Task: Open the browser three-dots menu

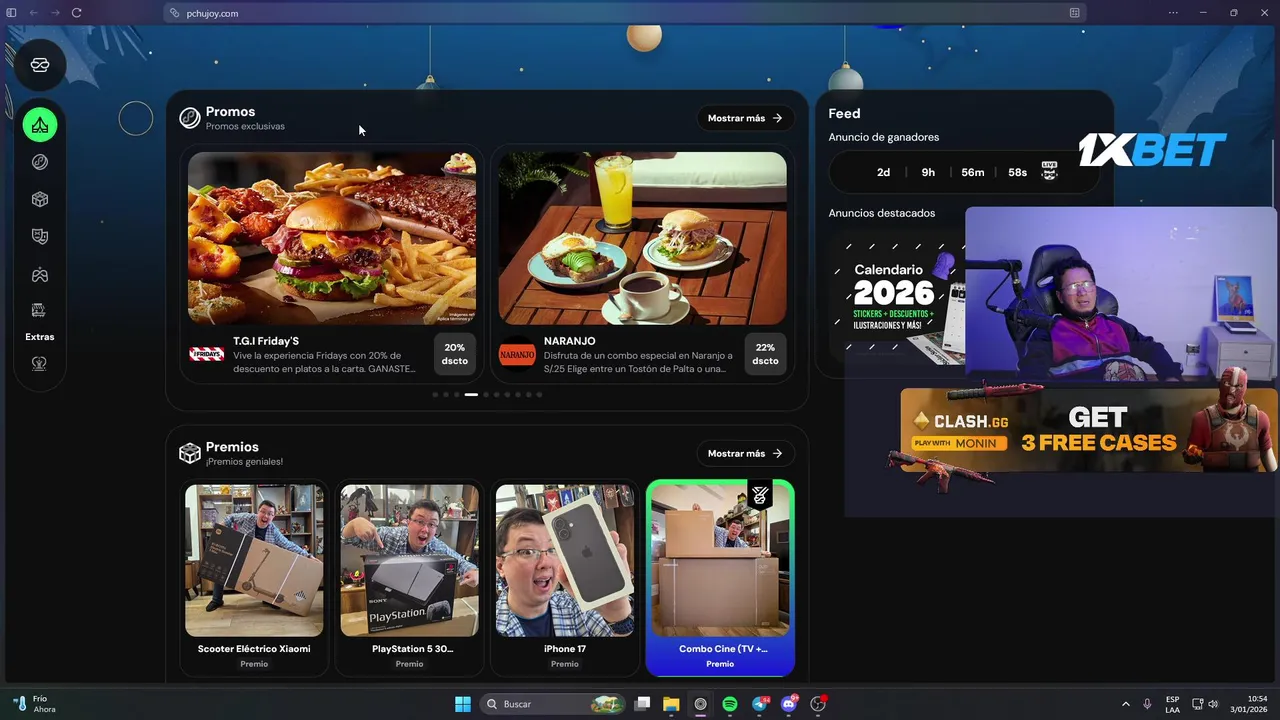Action: click(1174, 13)
